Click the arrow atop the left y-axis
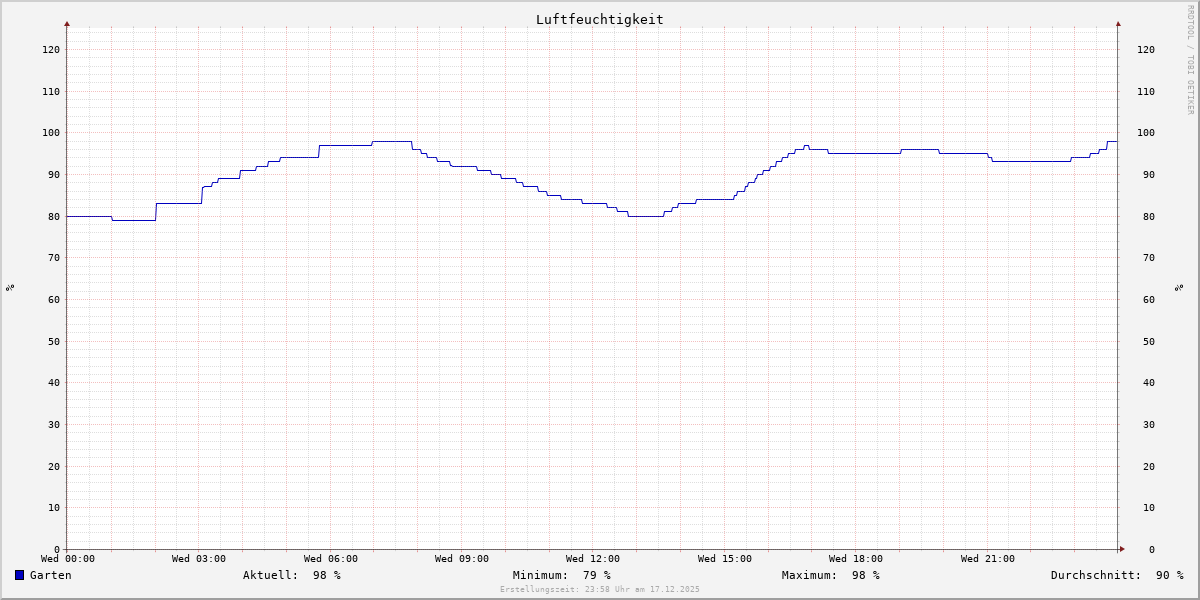 67,23
